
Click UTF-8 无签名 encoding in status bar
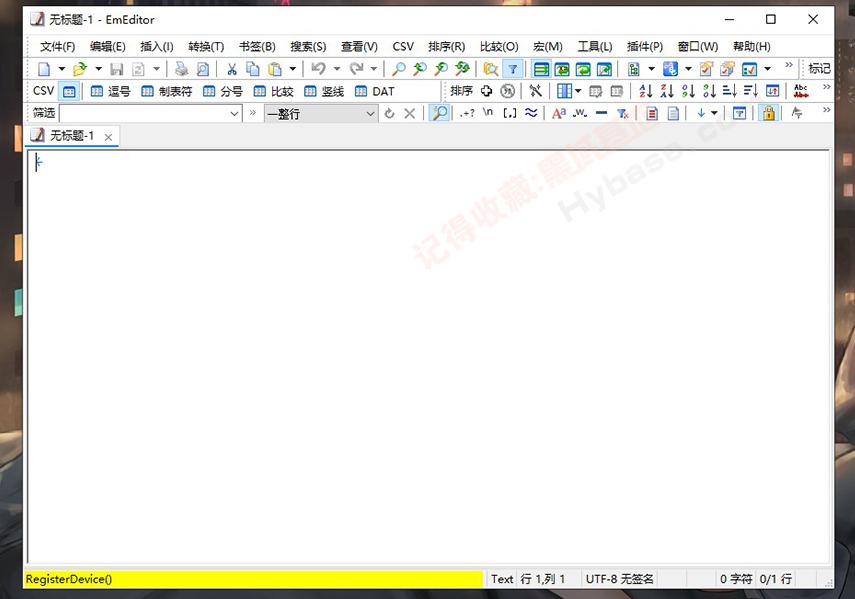coord(619,579)
